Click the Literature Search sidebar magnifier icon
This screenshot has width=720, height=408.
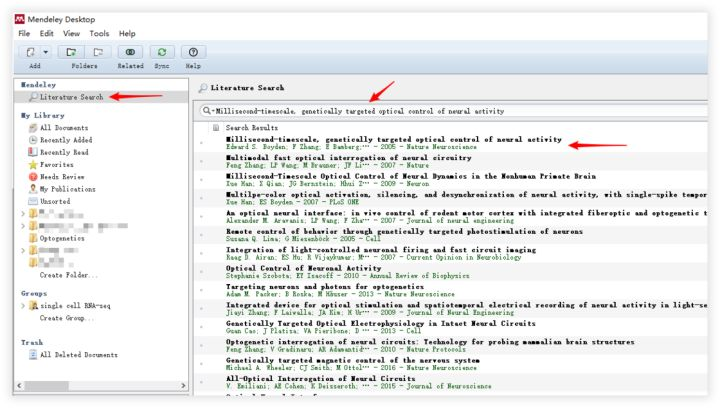[x=34, y=97]
